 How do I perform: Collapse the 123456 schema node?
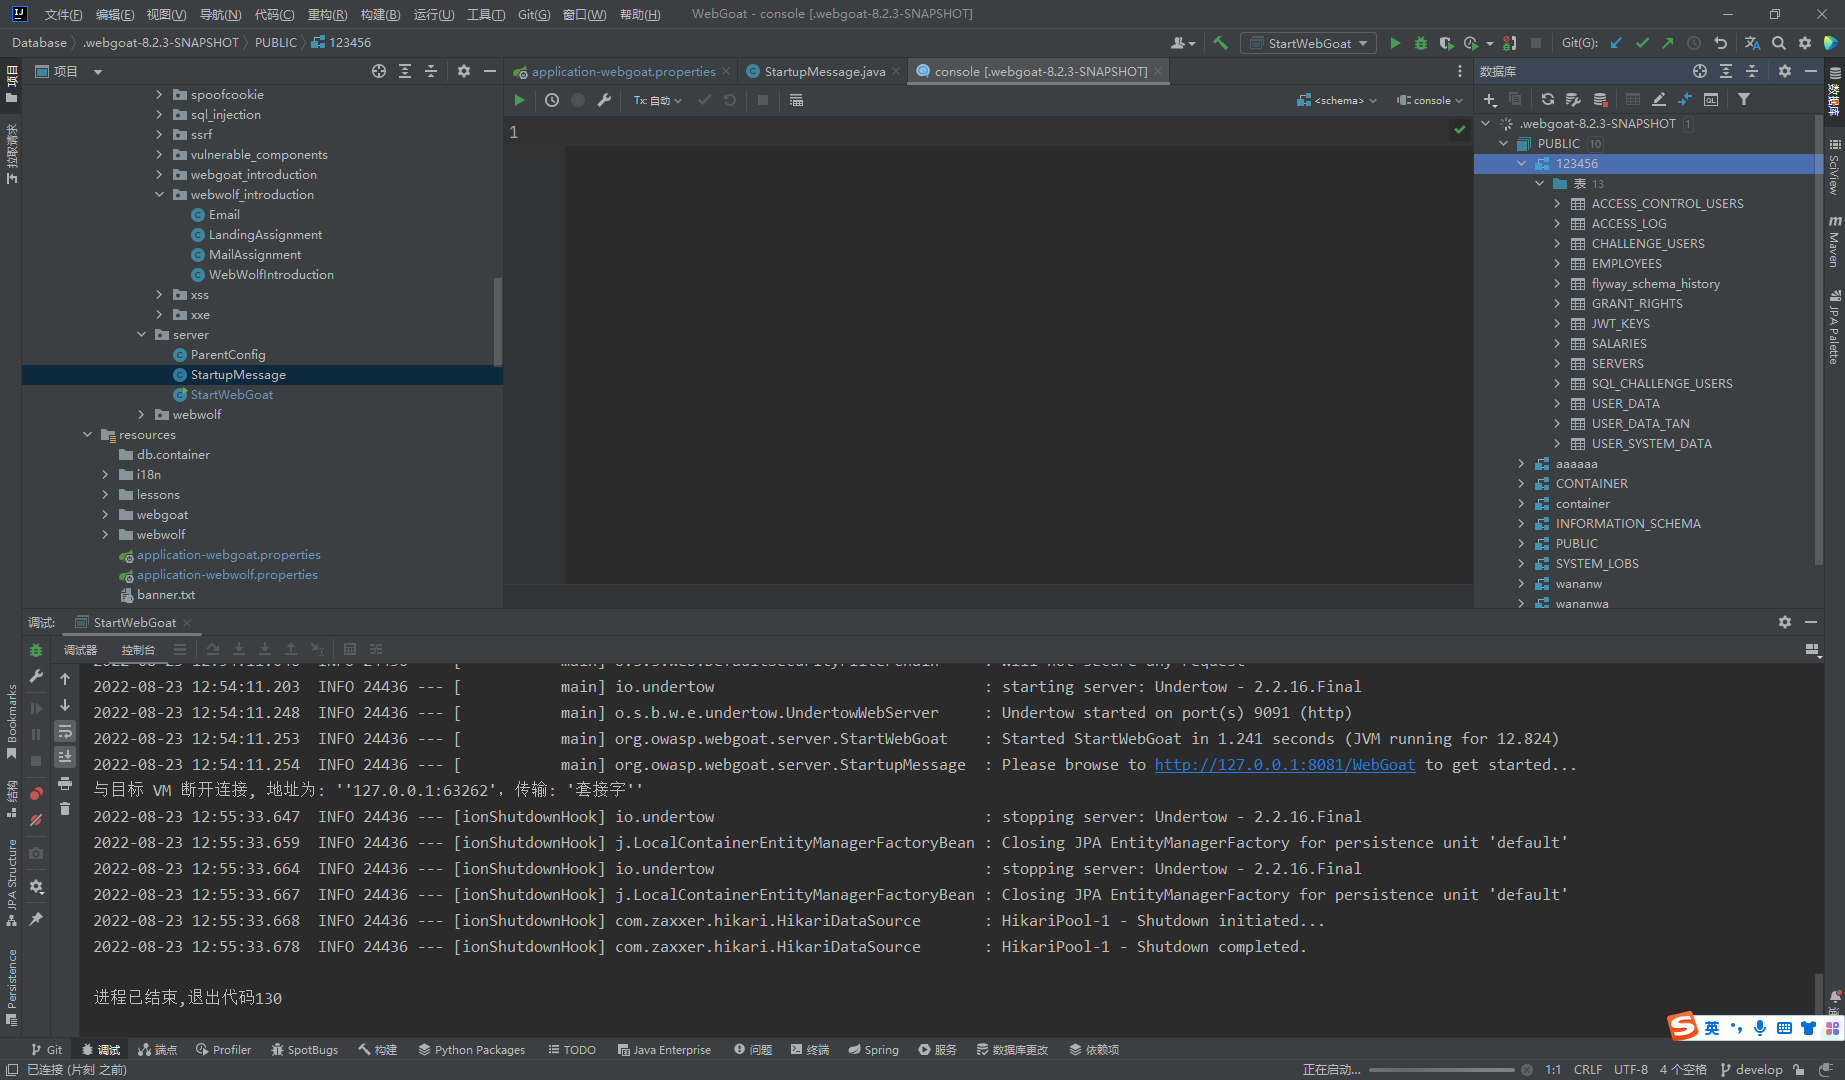pyautogui.click(x=1521, y=163)
